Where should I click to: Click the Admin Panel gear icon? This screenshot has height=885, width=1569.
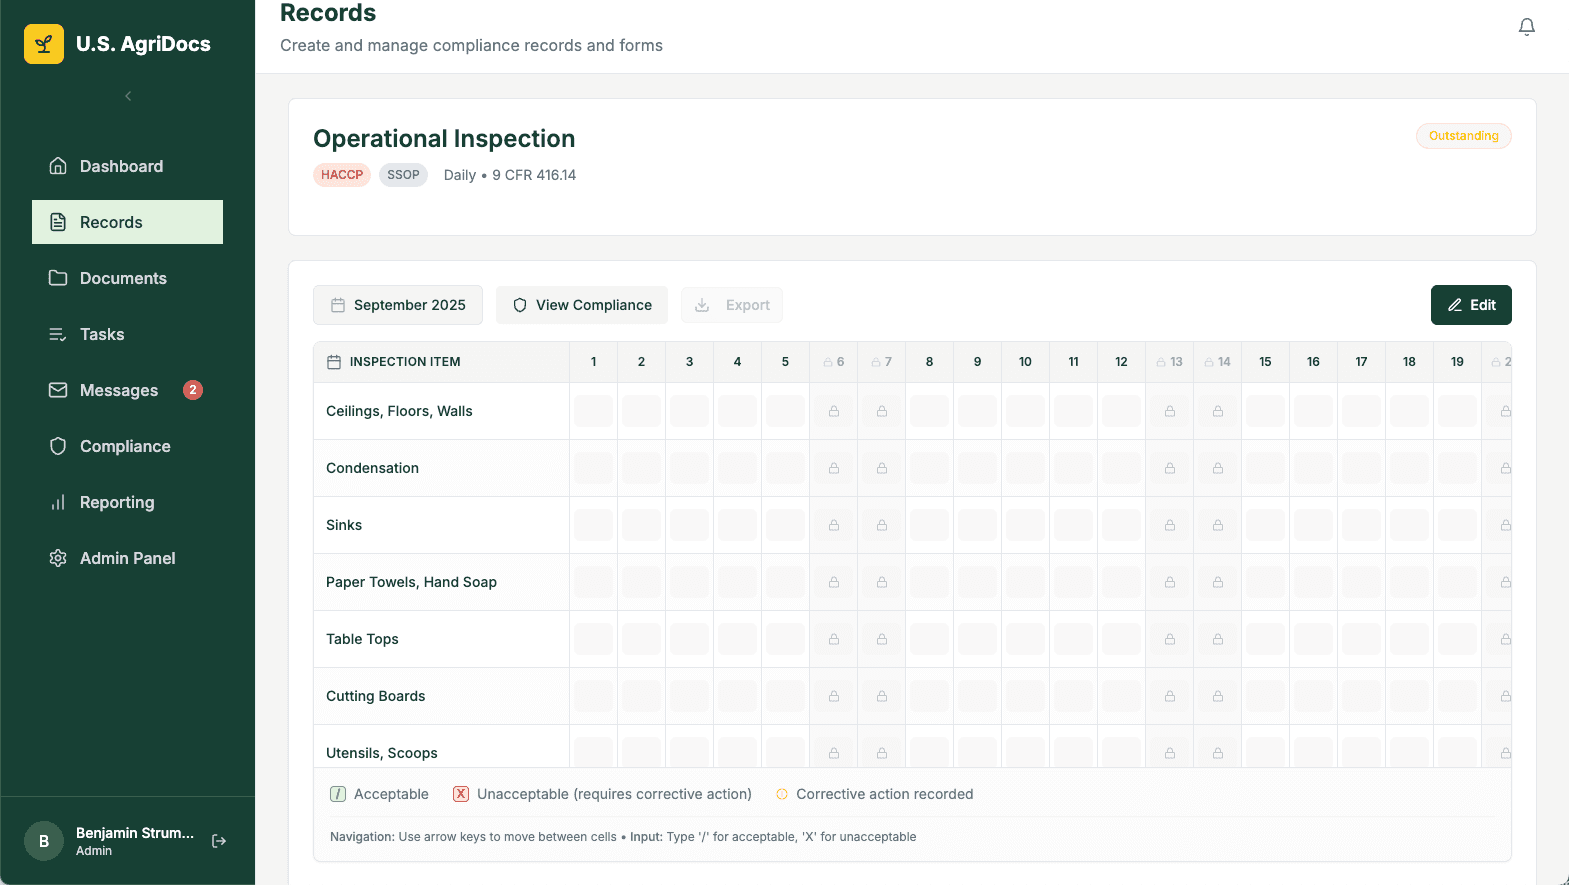click(58, 558)
